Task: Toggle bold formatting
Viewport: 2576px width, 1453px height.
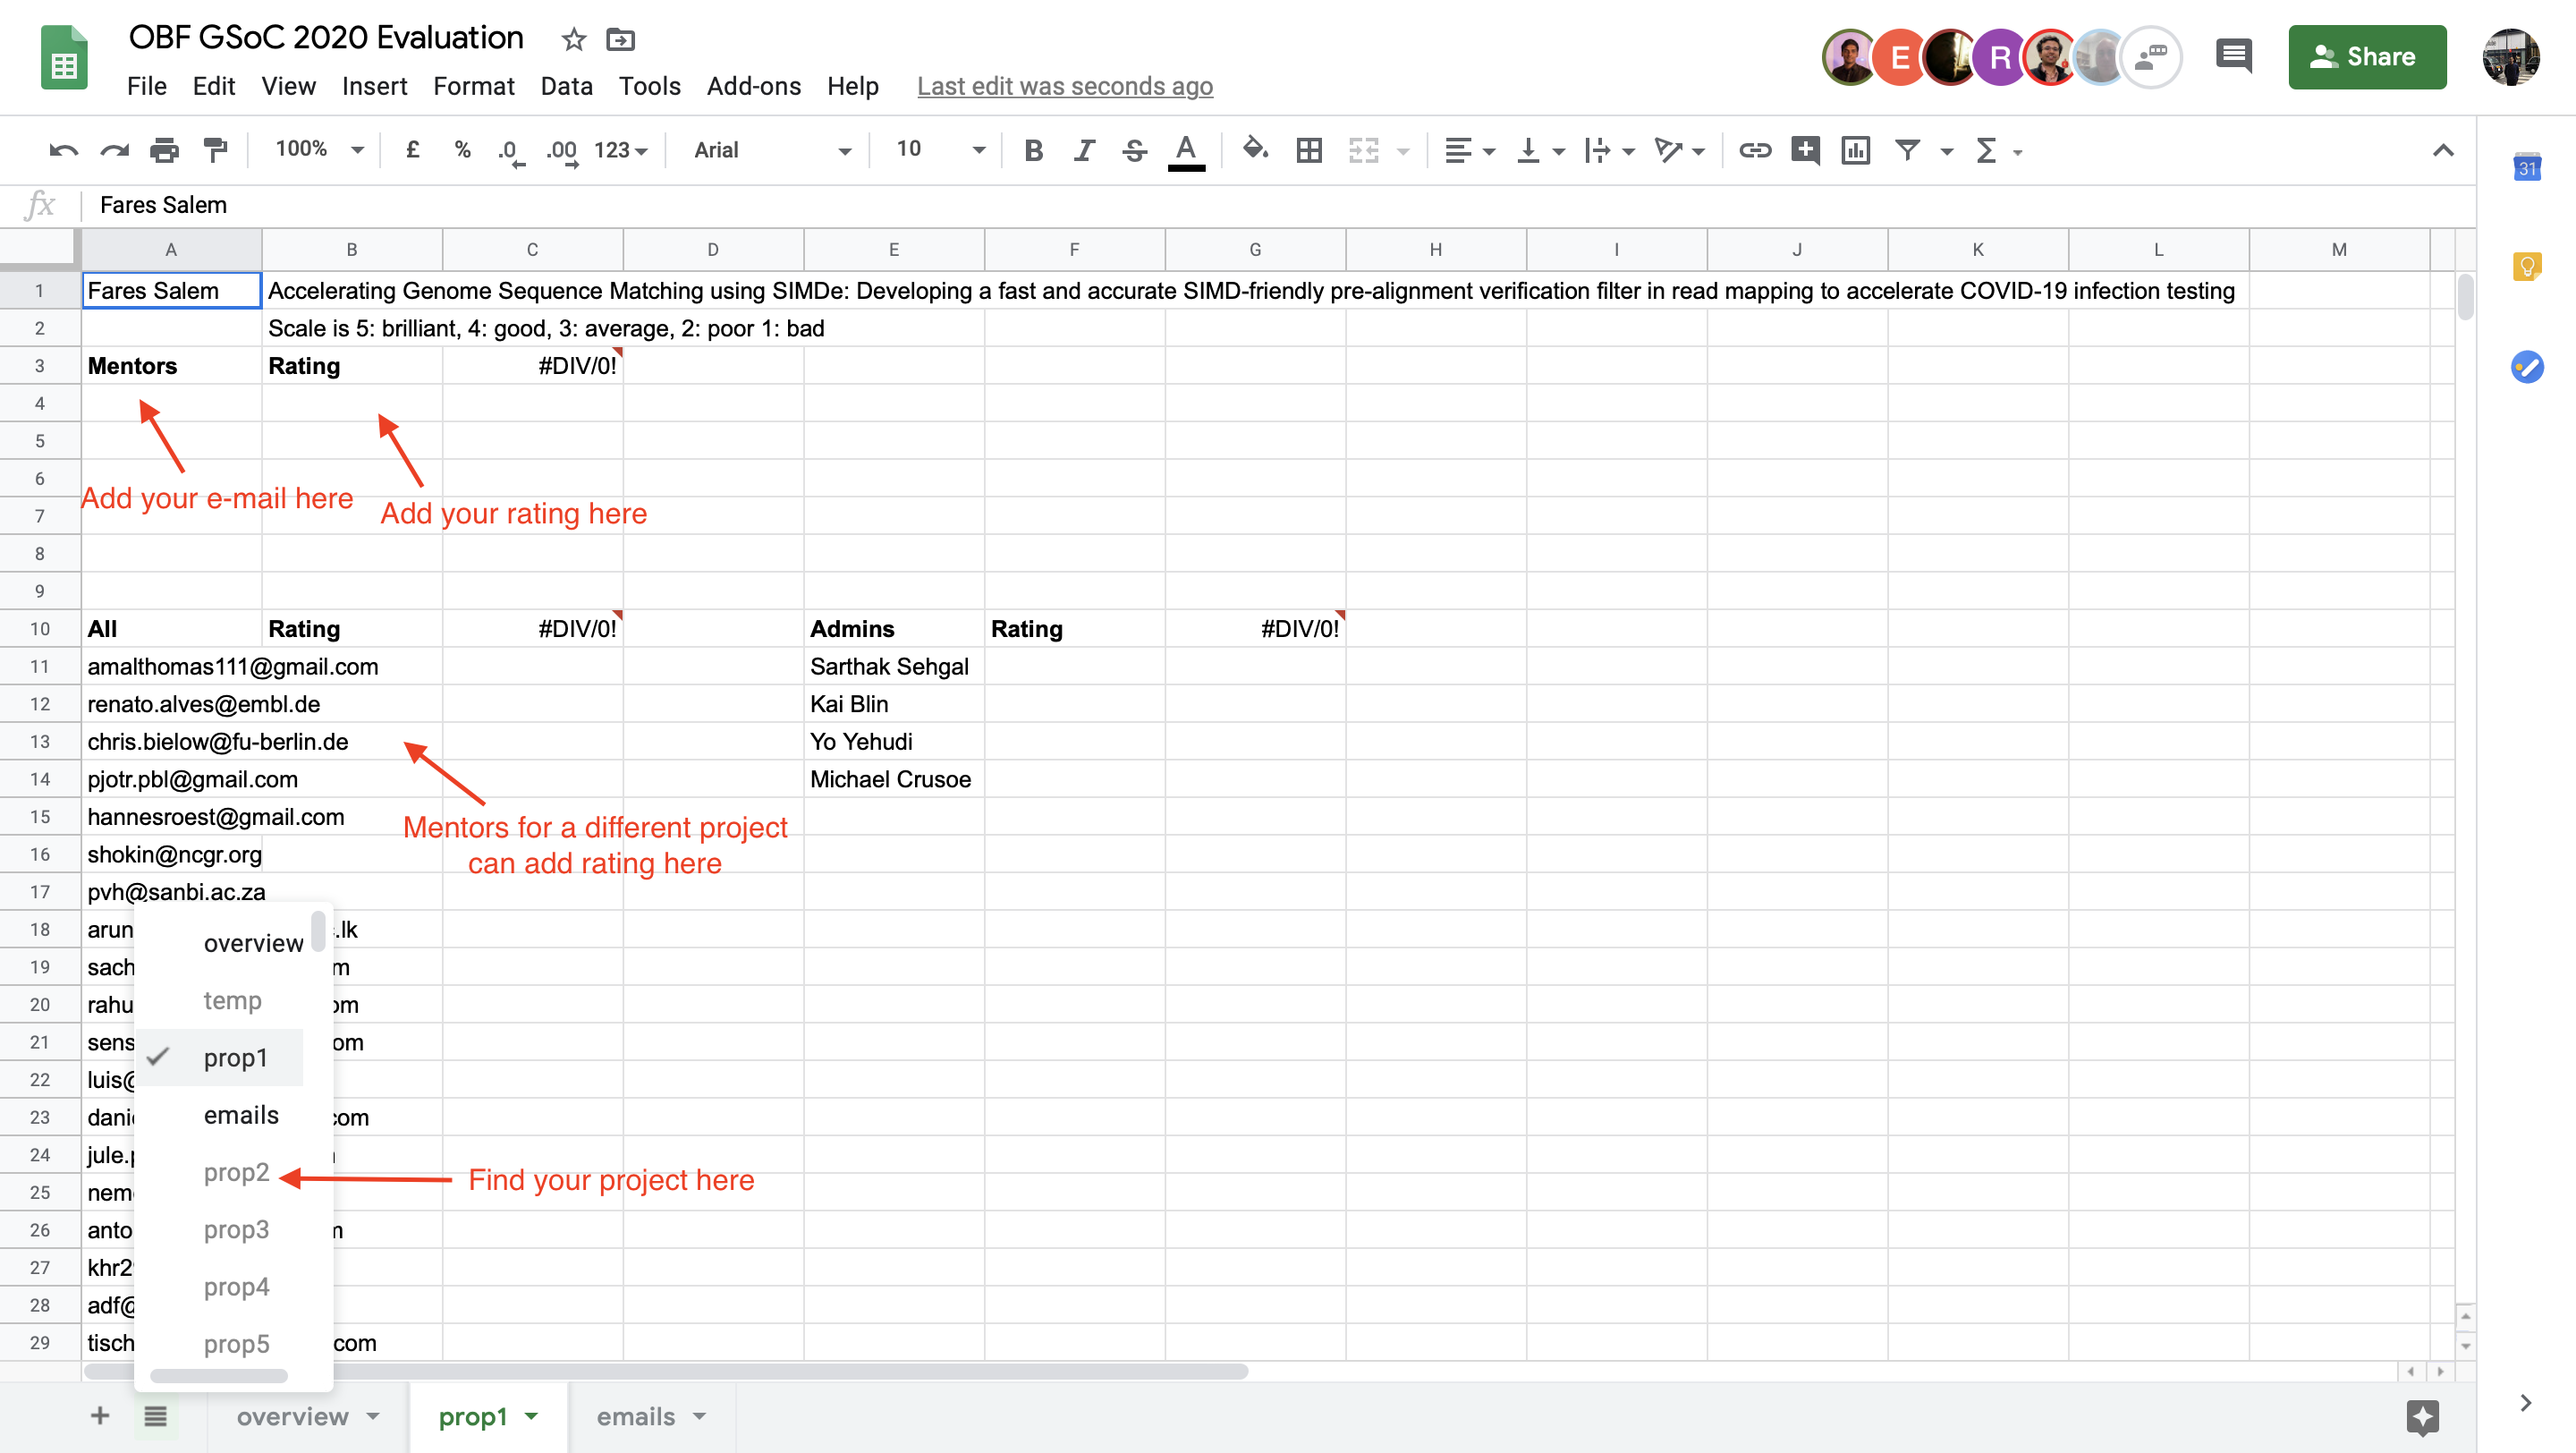Action: tap(1033, 150)
